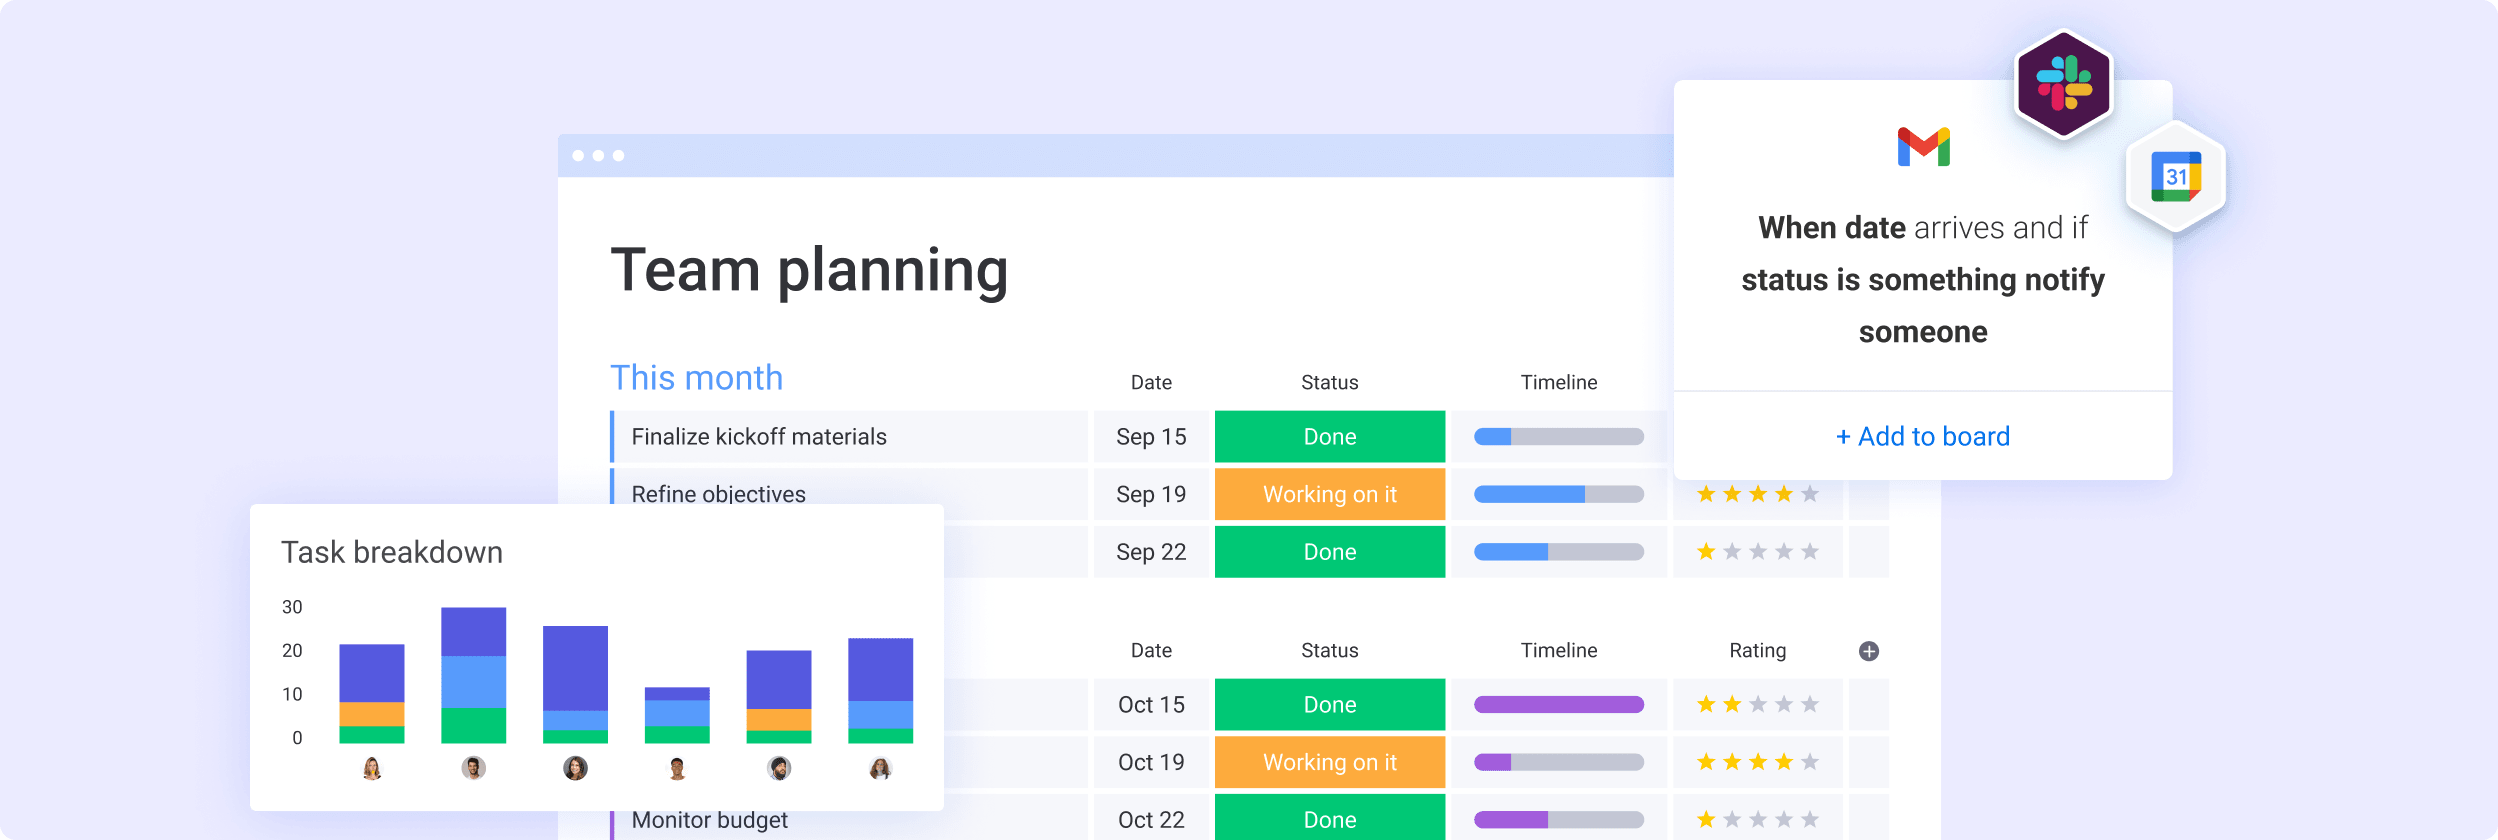This screenshot has width=2498, height=840.
Task: Click the first avatar in Task breakdown chart
Action: click(x=372, y=770)
